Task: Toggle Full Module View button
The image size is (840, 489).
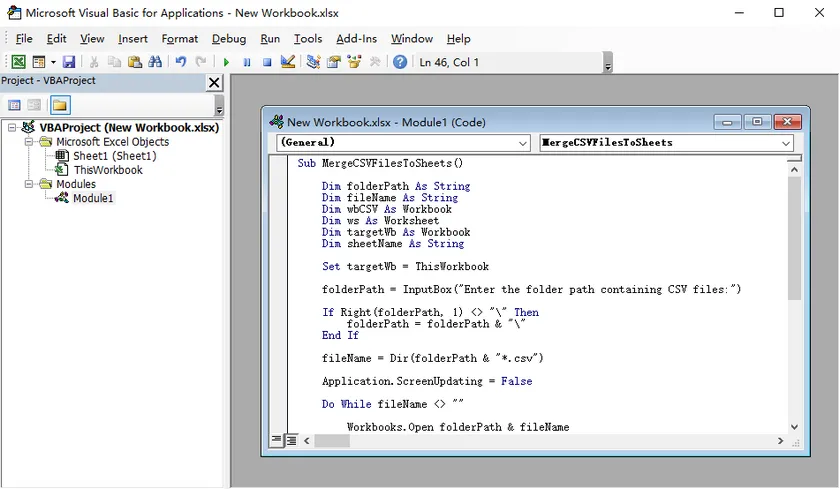Action: click(291, 440)
